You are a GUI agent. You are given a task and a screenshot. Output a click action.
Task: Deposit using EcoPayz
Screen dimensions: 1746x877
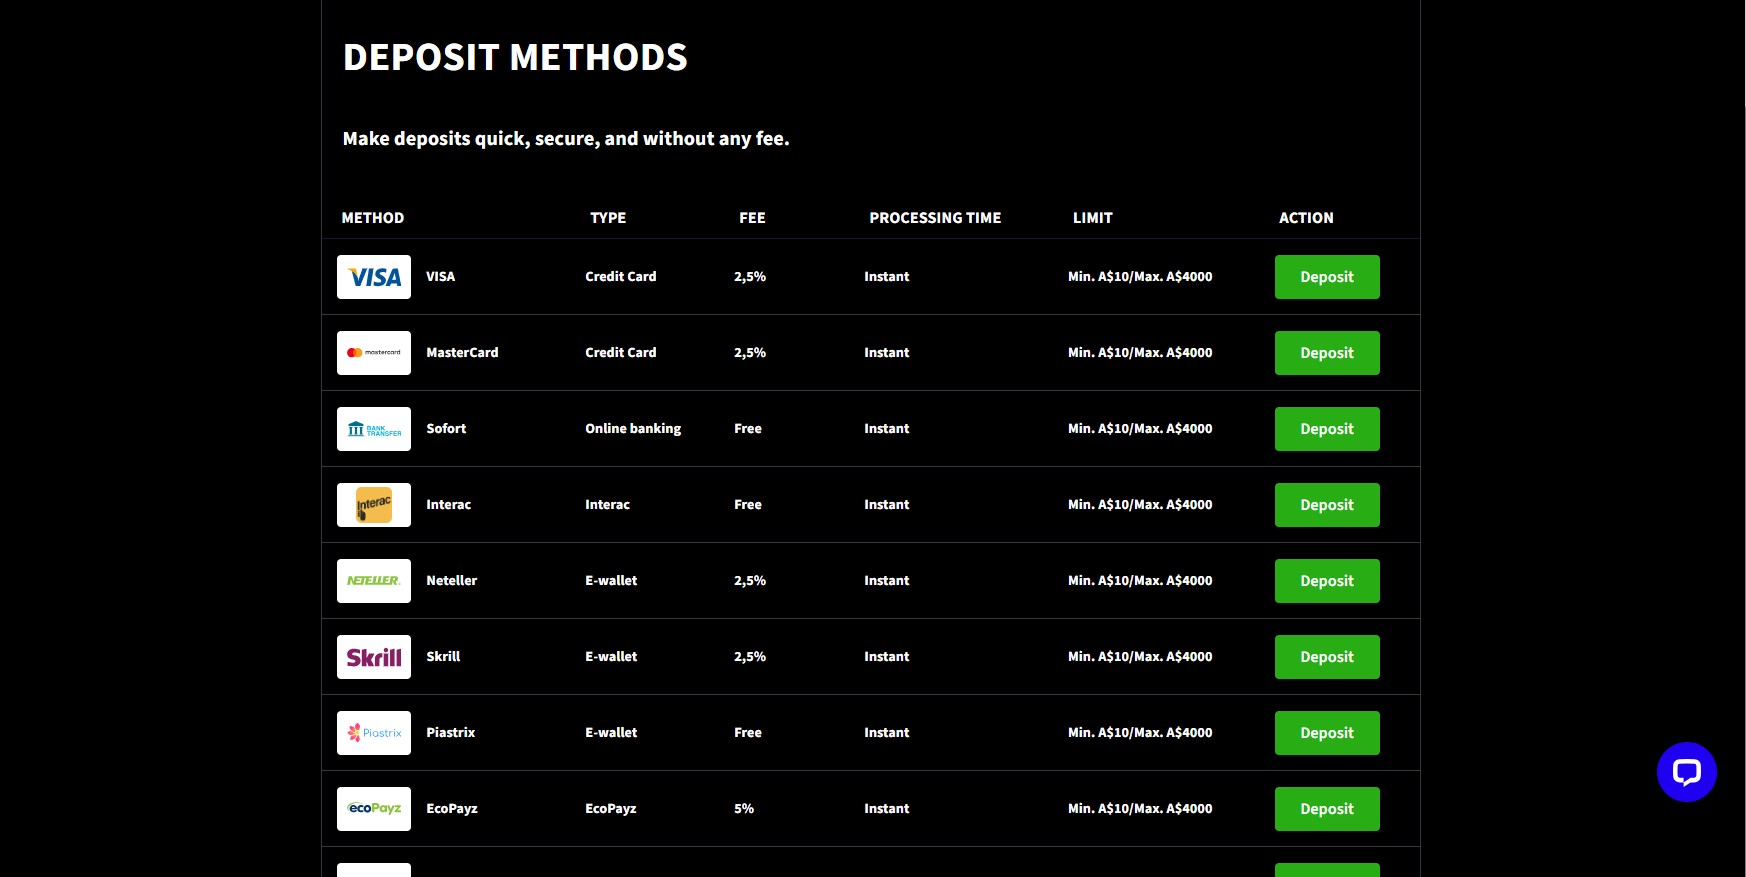(x=1327, y=809)
